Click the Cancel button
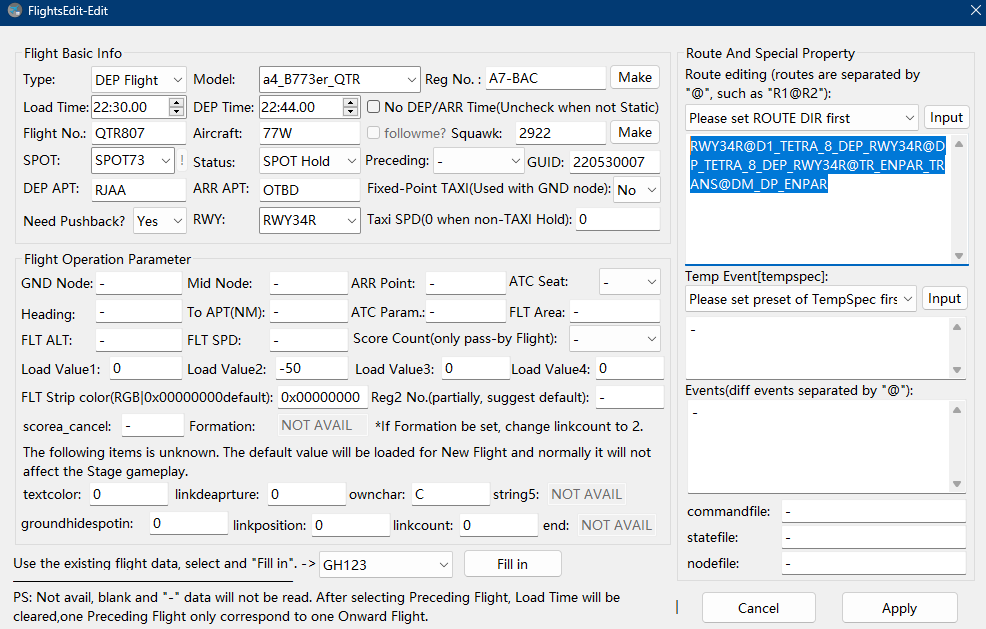This screenshot has width=986, height=629. tap(758, 608)
